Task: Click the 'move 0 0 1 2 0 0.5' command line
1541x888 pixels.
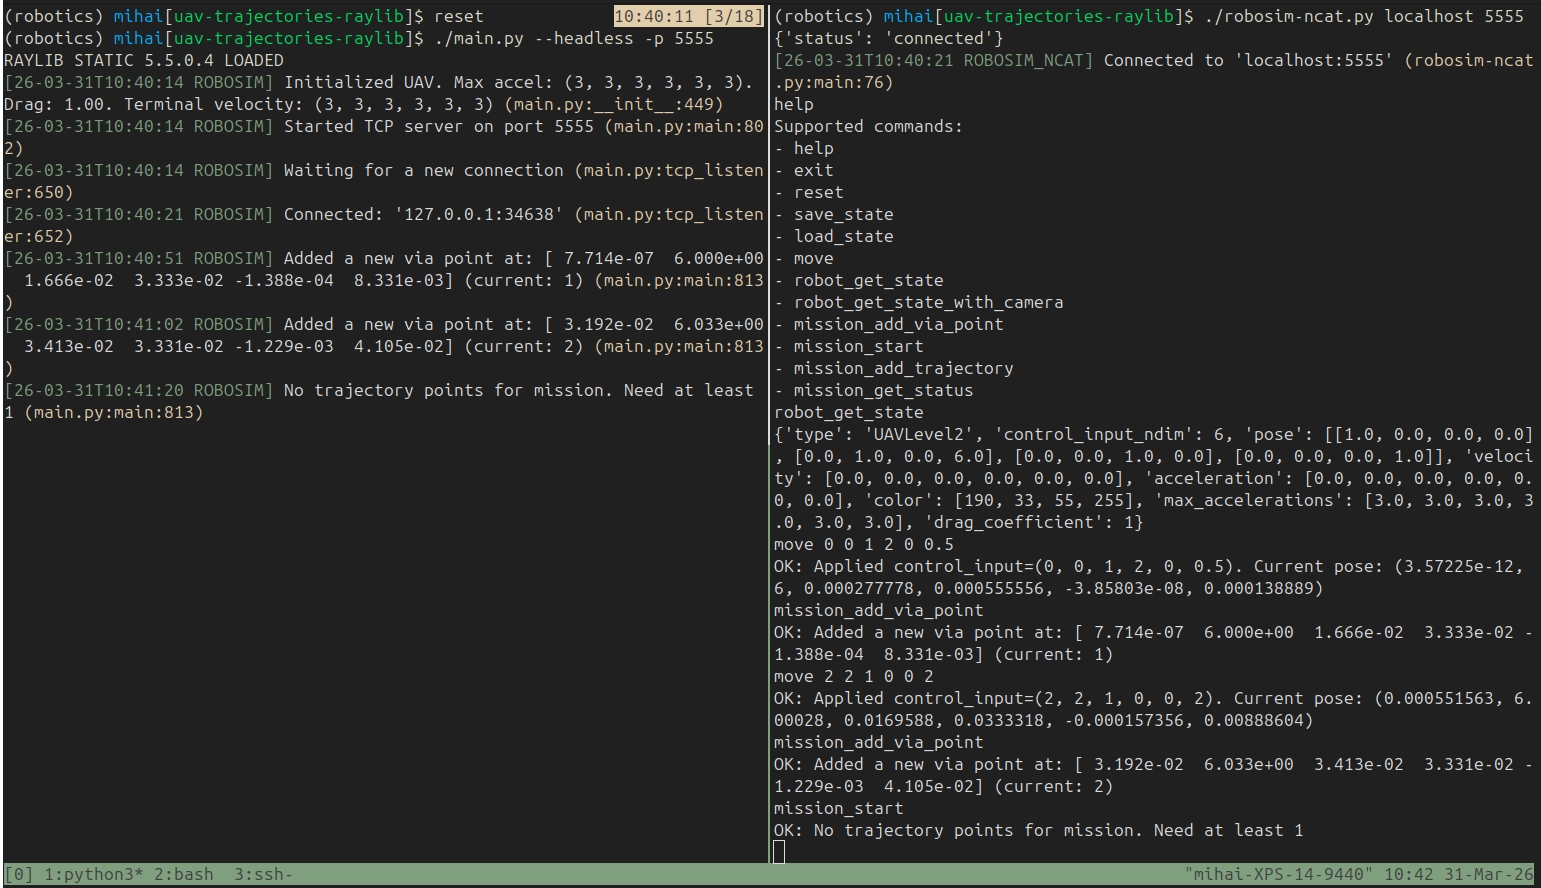Action: pyautogui.click(x=864, y=544)
